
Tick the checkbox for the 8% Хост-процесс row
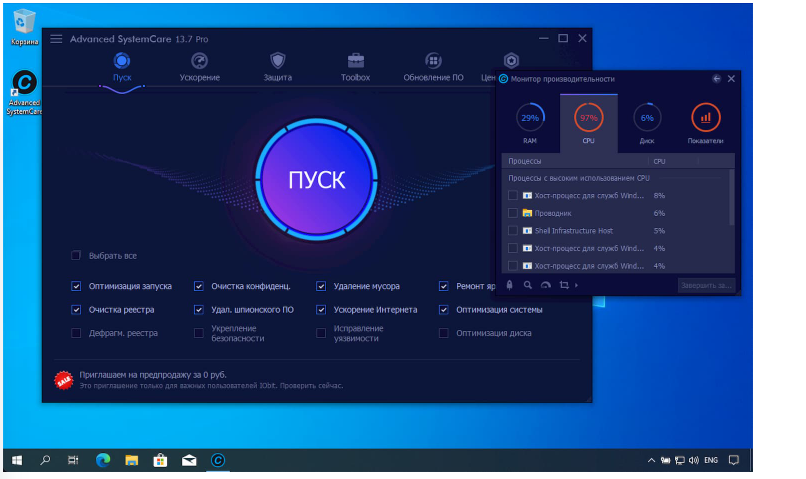click(x=512, y=195)
